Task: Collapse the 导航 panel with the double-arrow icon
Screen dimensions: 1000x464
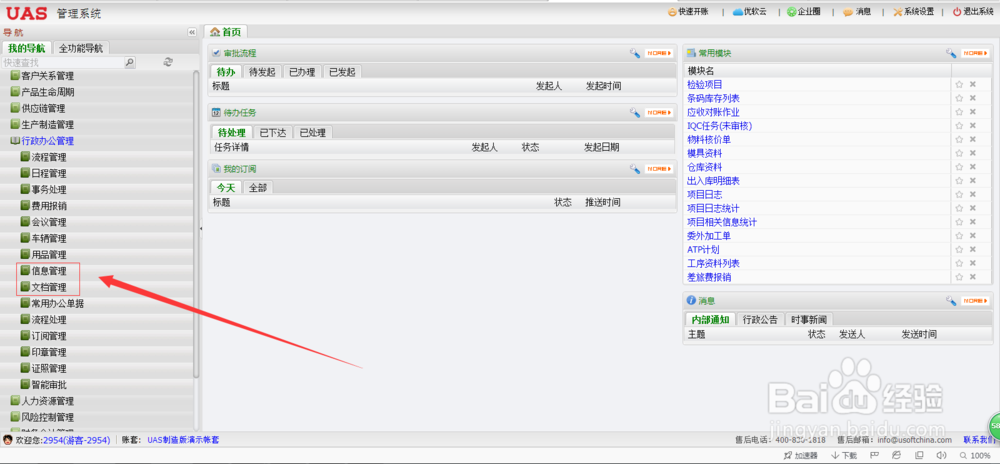Action: pyautogui.click(x=192, y=33)
